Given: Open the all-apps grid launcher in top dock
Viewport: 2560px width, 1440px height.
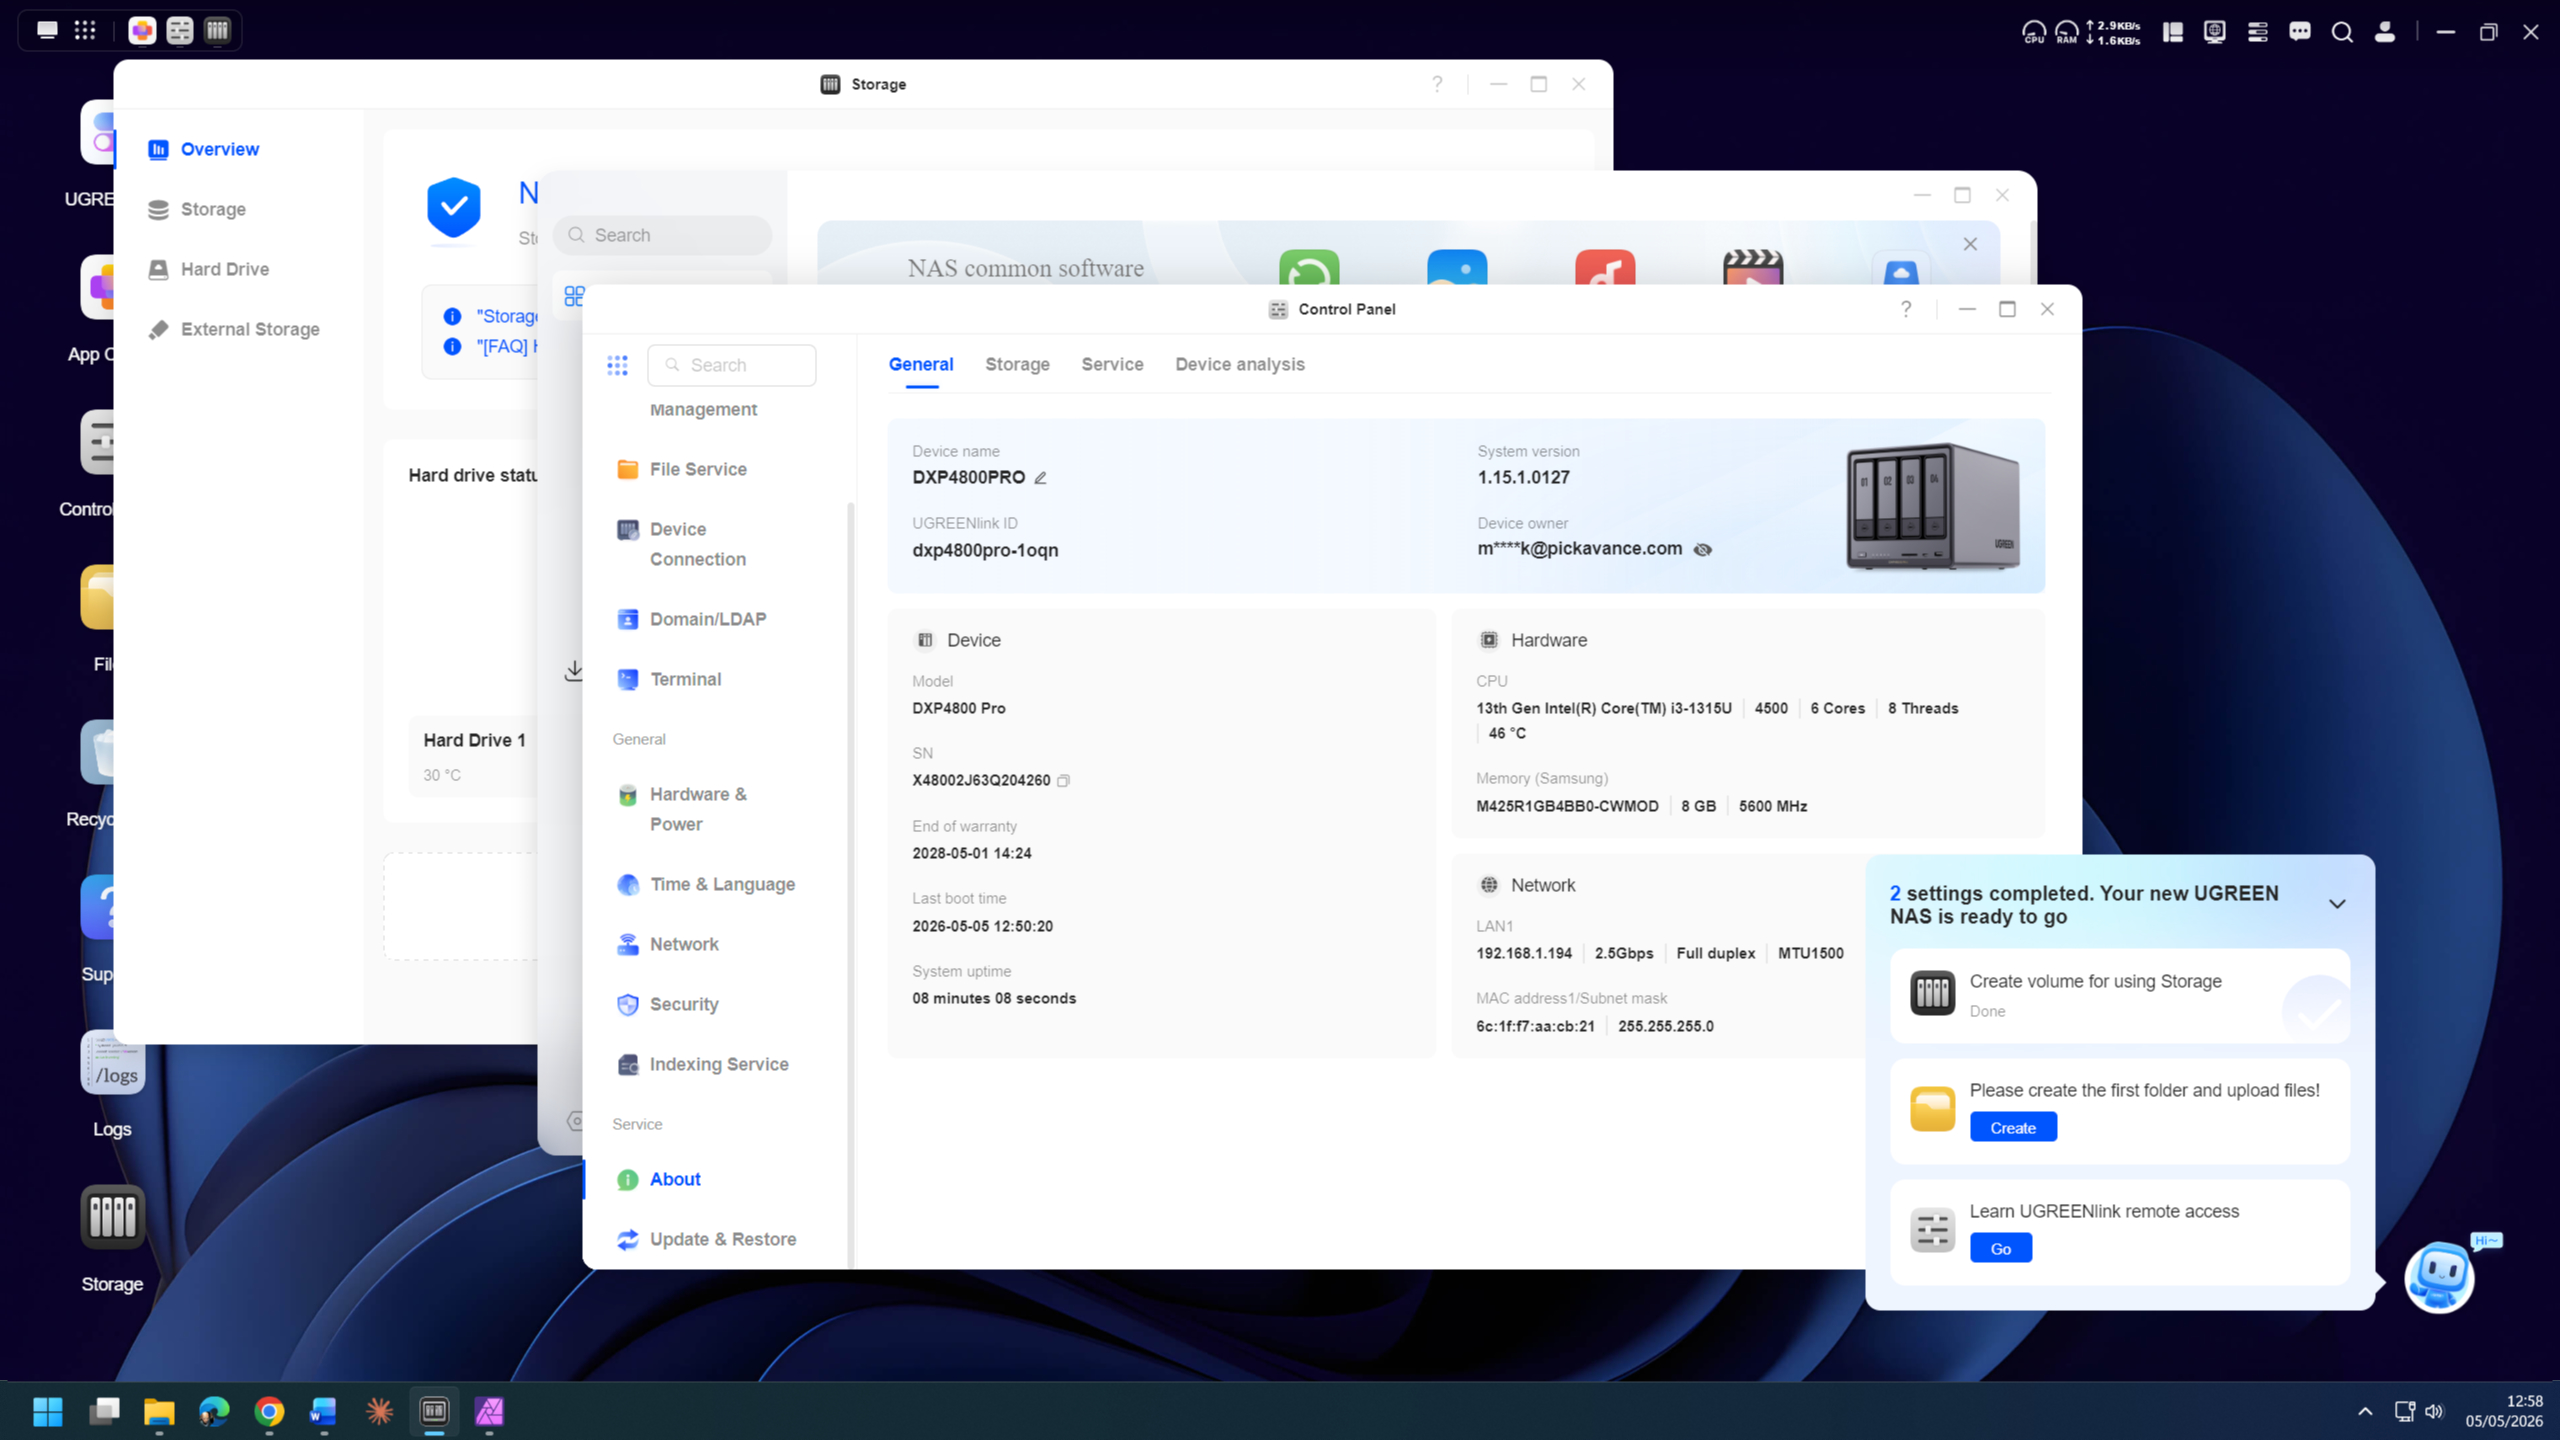Looking at the screenshot, I should pos(85,30).
